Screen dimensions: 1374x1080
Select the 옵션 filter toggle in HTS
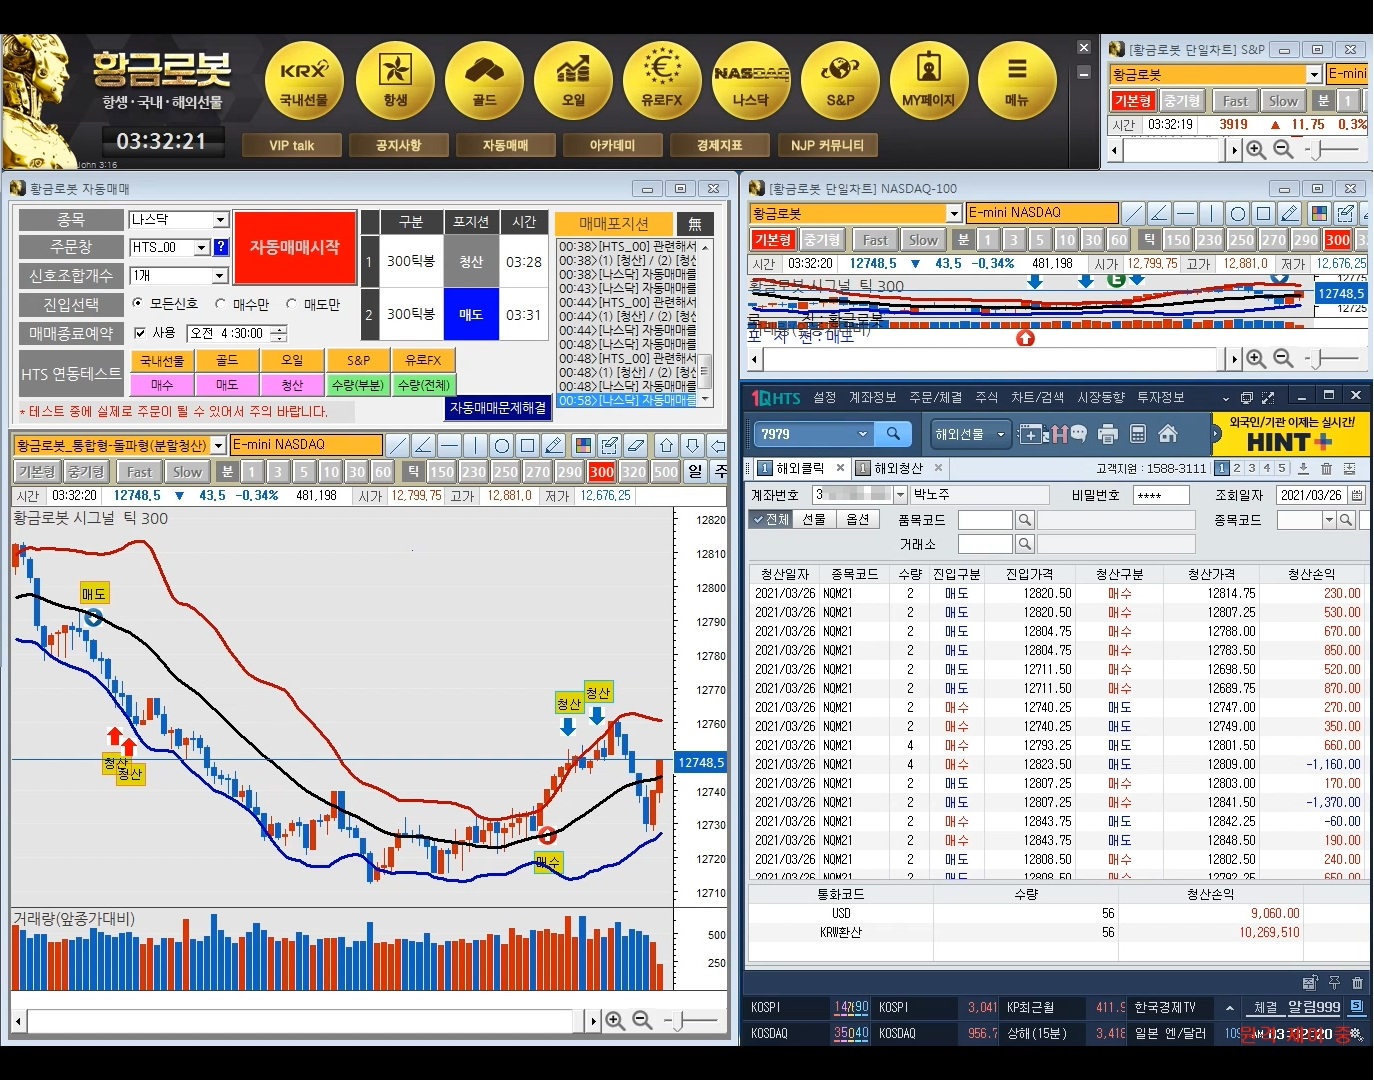[x=858, y=520]
